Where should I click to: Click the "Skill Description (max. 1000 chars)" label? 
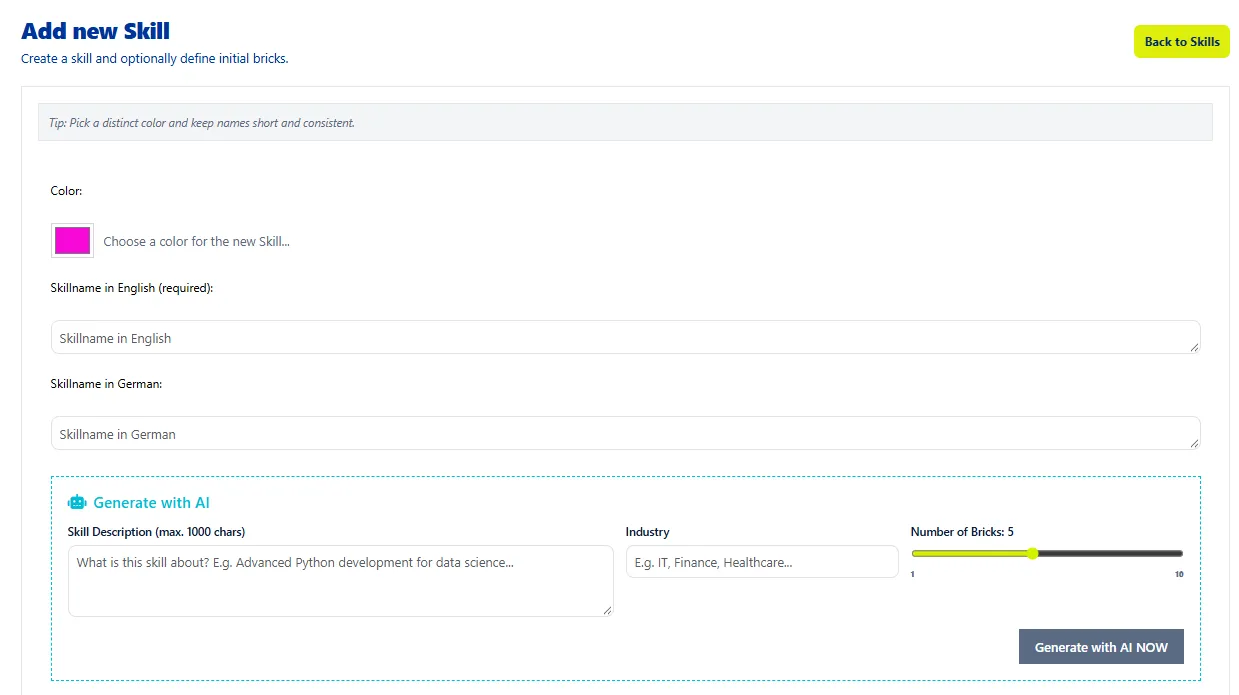(156, 532)
